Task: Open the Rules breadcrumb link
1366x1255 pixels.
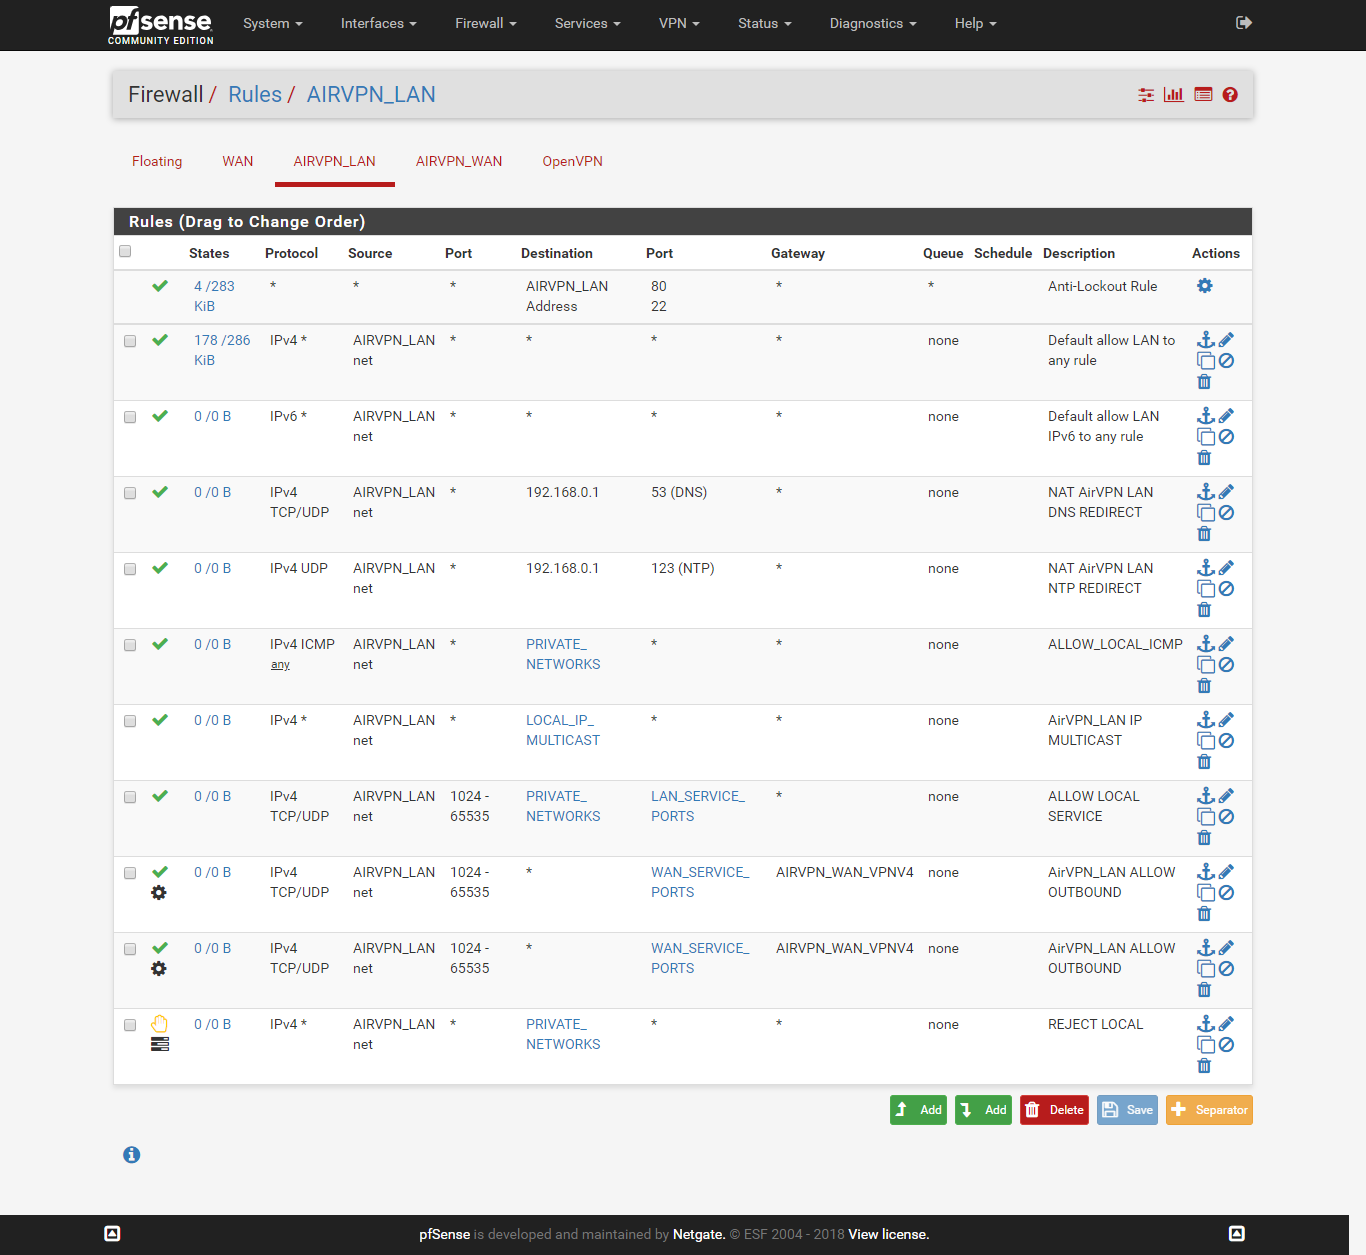Action: (255, 95)
